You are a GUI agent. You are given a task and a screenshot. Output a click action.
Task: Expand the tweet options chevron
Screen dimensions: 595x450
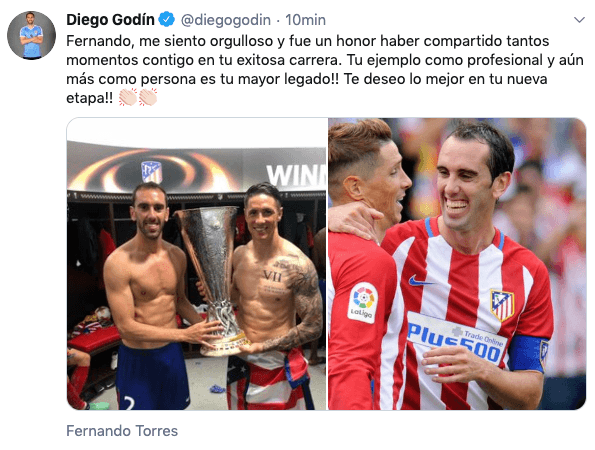tap(579, 20)
